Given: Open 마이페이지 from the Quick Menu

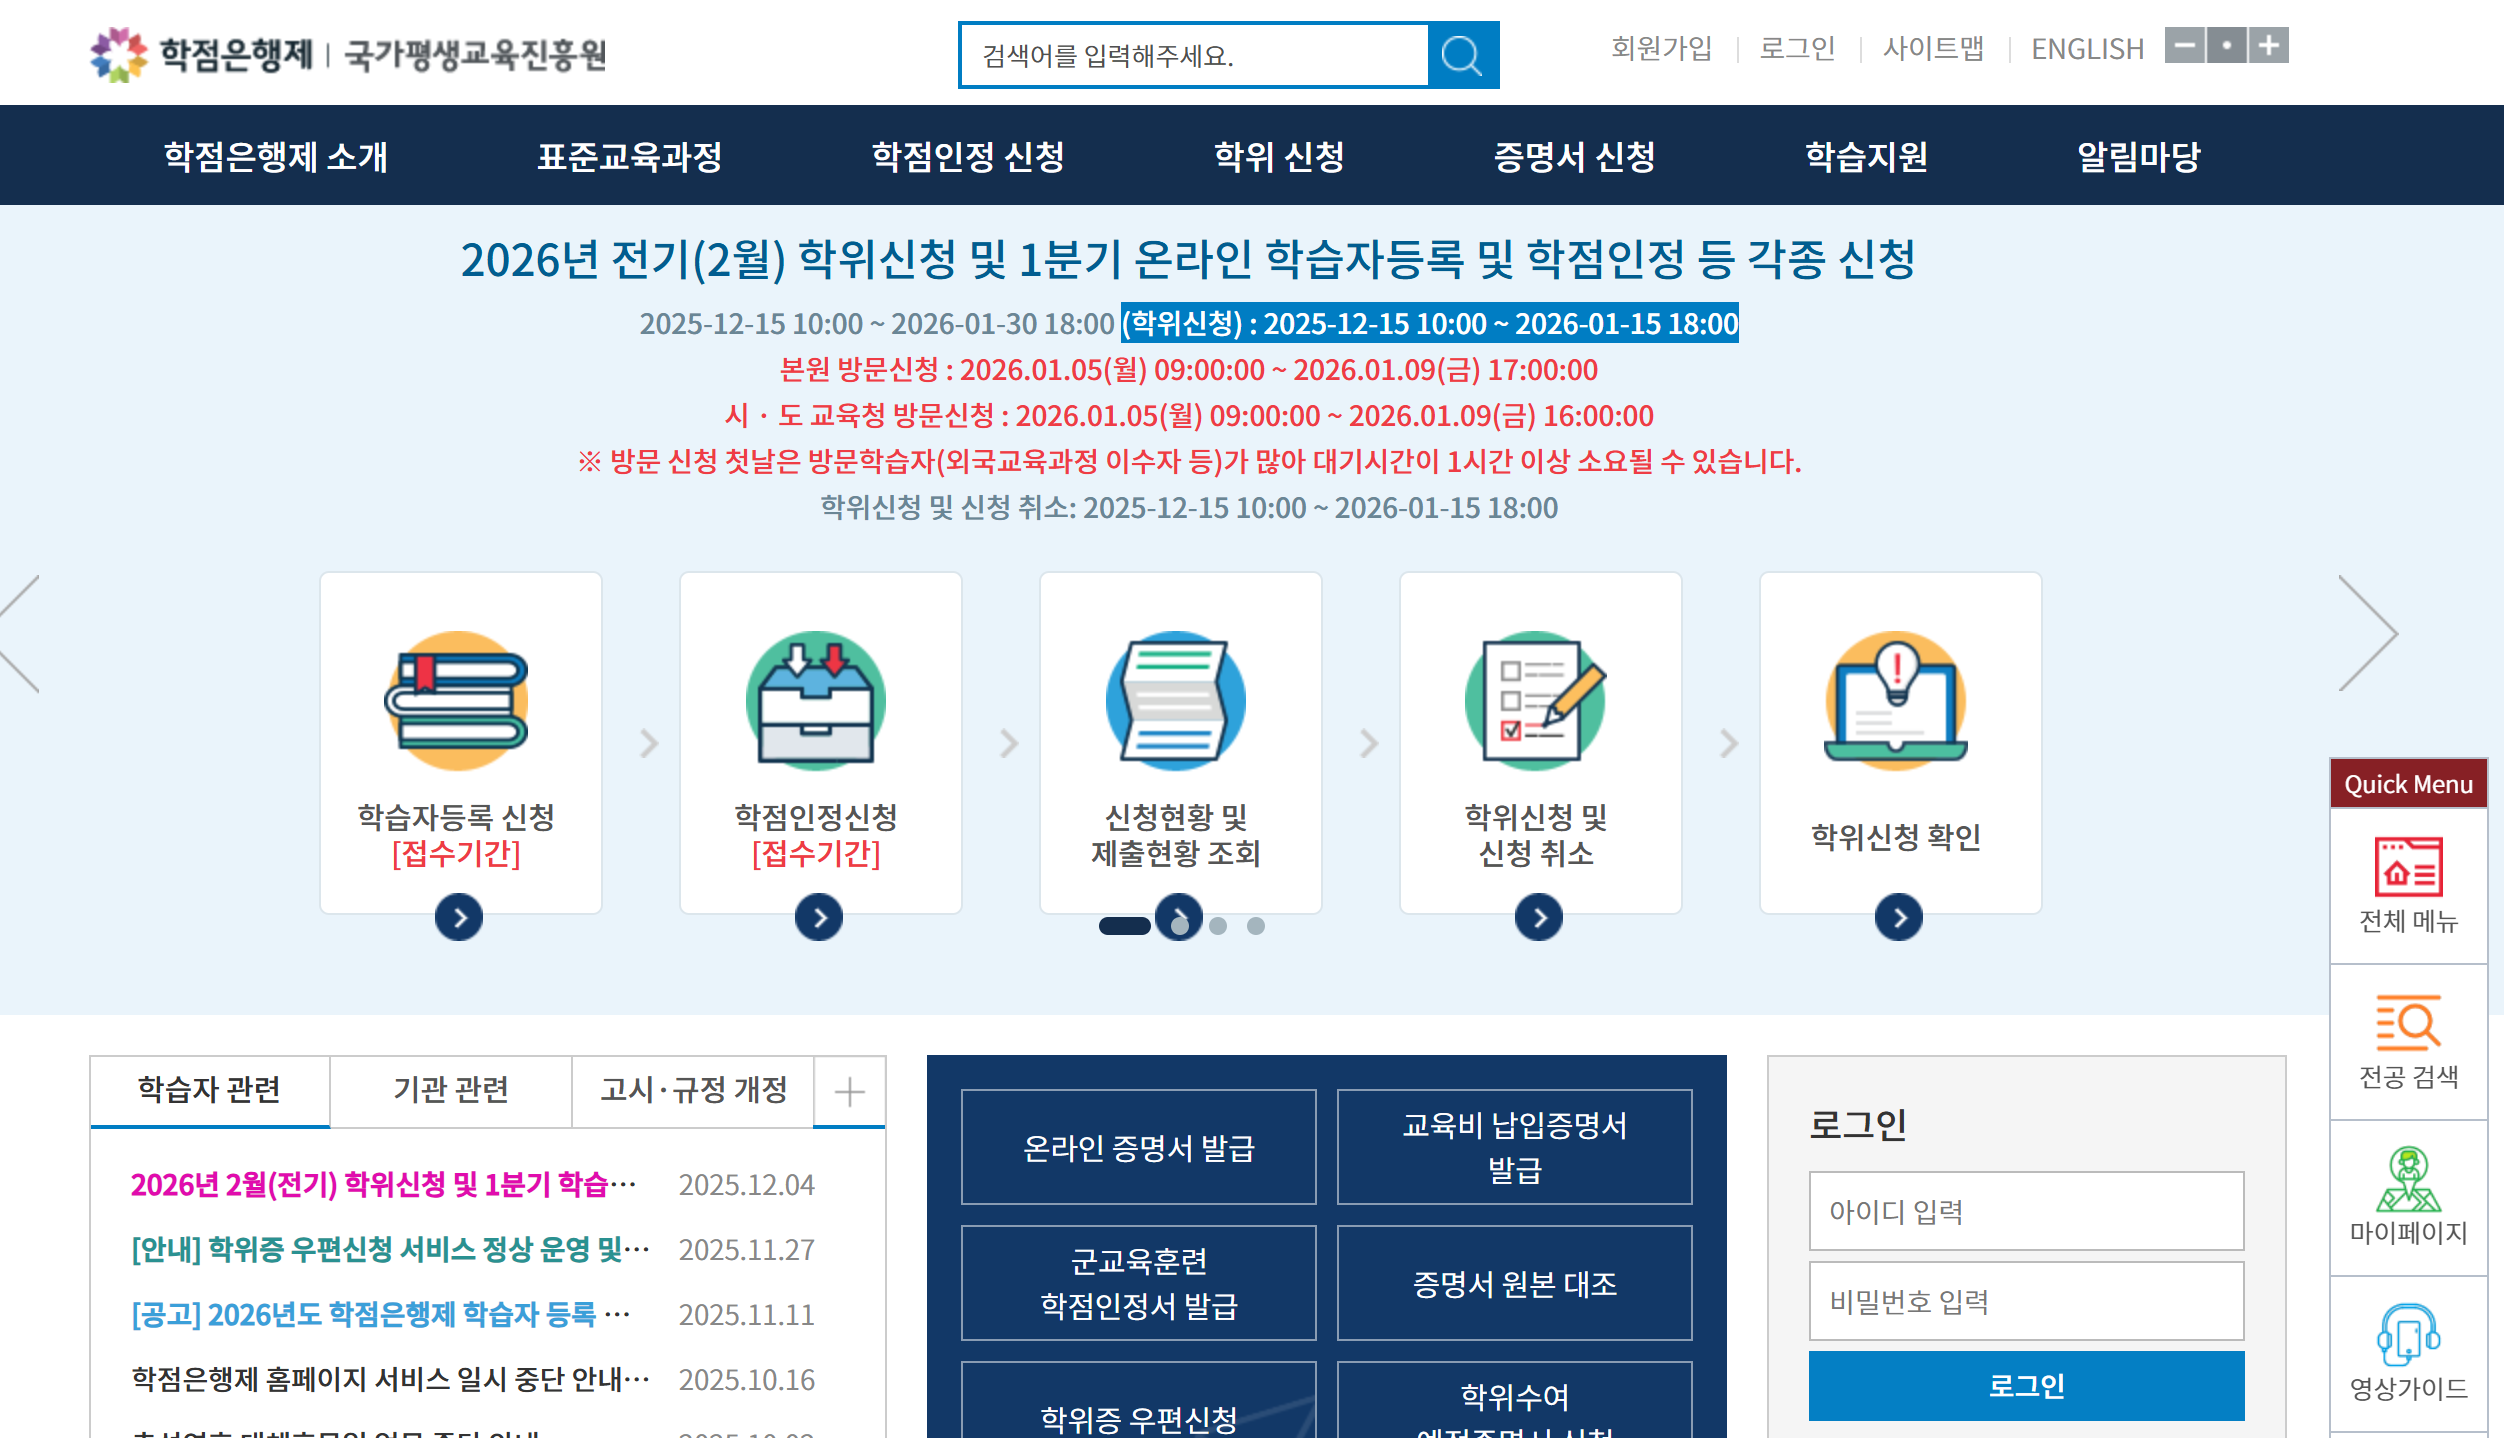Looking at the screenshot, I should 2408,1196.
